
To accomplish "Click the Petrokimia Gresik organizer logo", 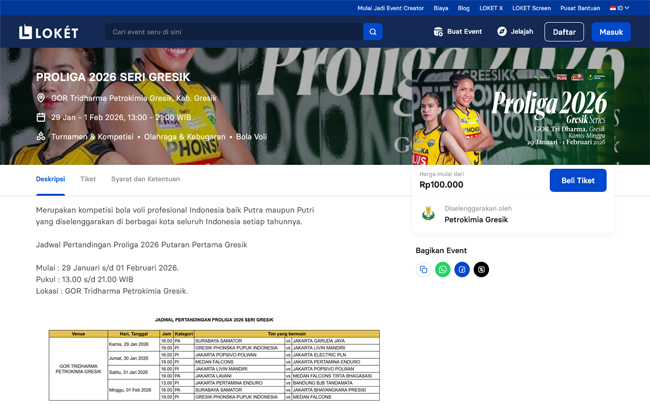I will point(428,214).
